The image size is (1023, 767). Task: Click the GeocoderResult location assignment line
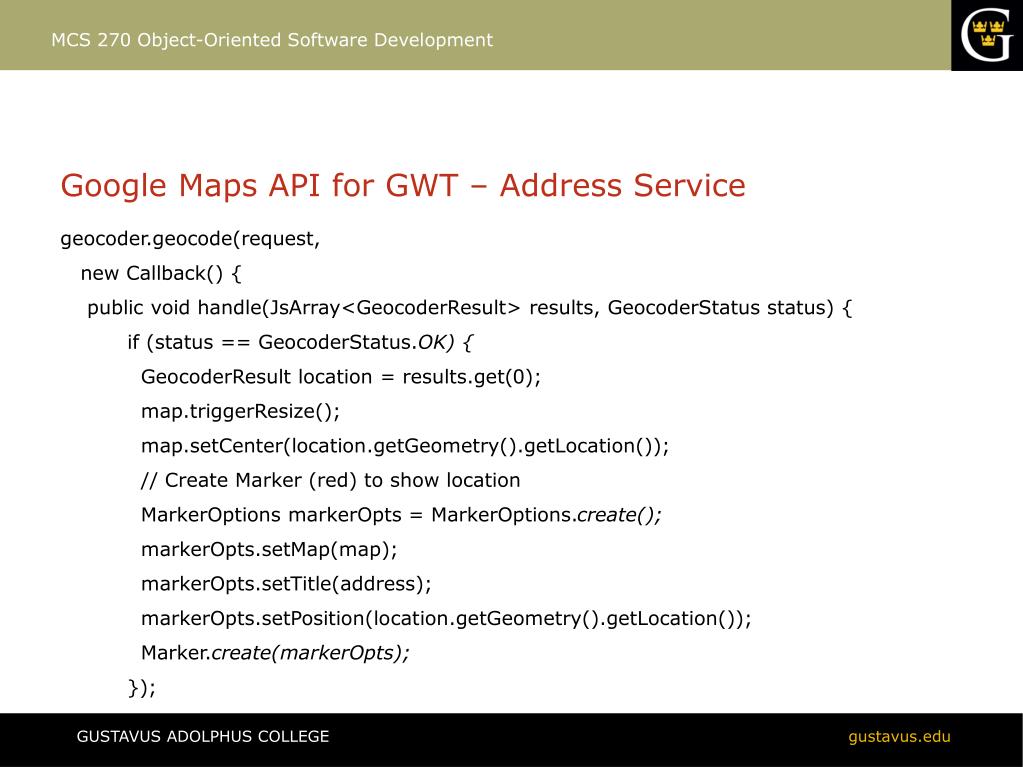pos(341,377)
